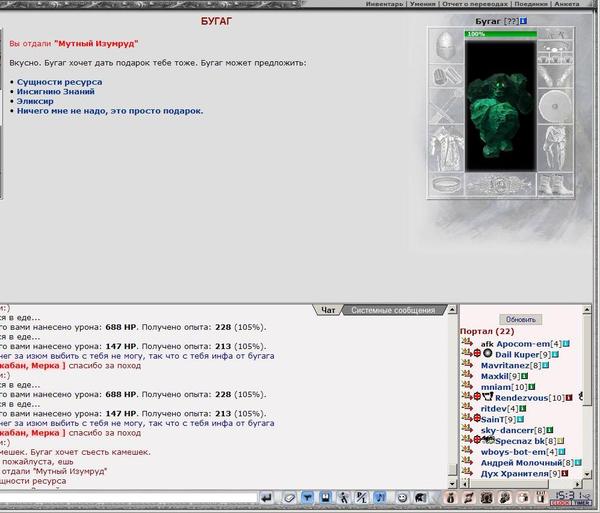Click red injury icon next to SainT
600x513 pixels.
[x=477, y=419]
